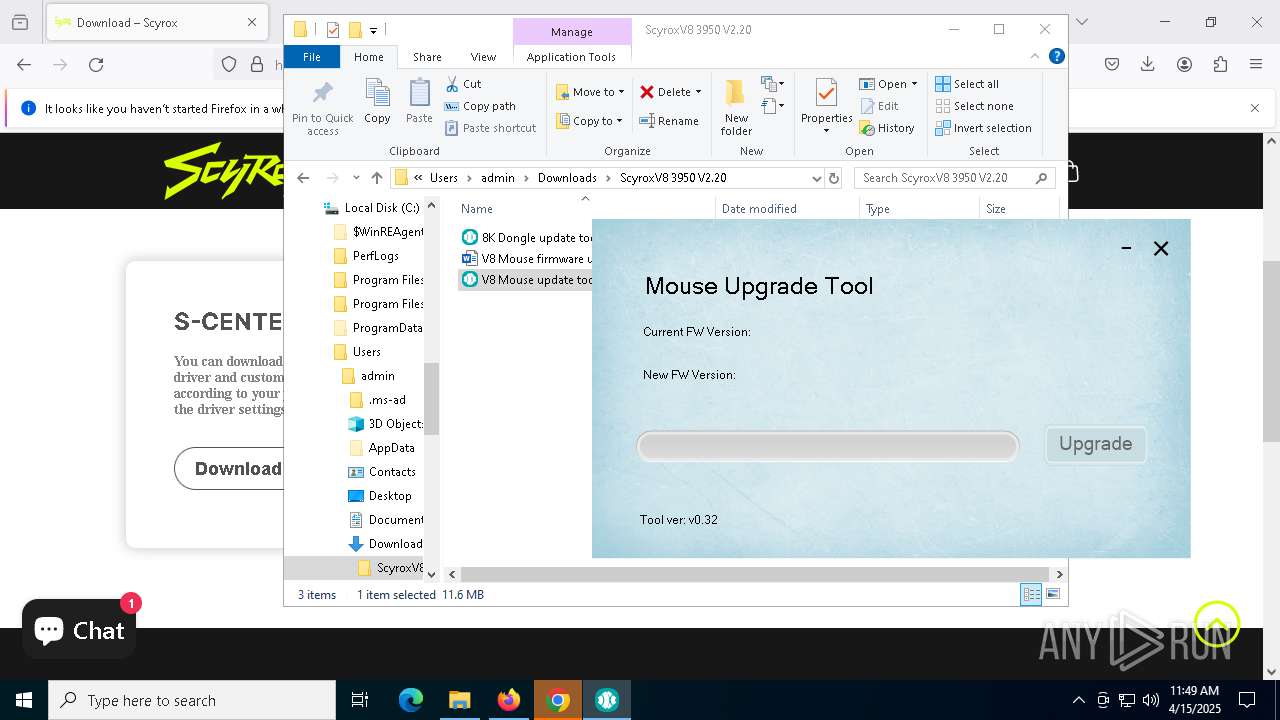
Task: Click the History button in ribbon
Action: click(887, 128)
